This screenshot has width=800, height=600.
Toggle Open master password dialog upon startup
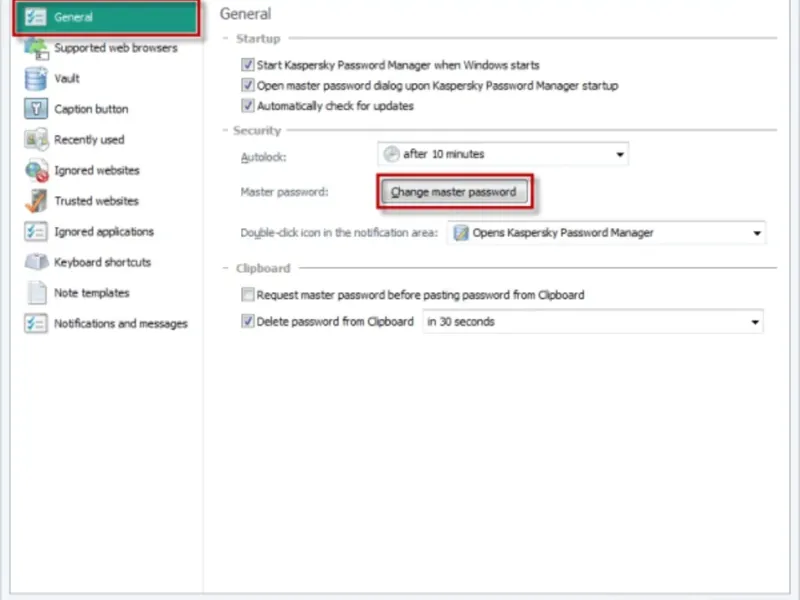(247, 85)
